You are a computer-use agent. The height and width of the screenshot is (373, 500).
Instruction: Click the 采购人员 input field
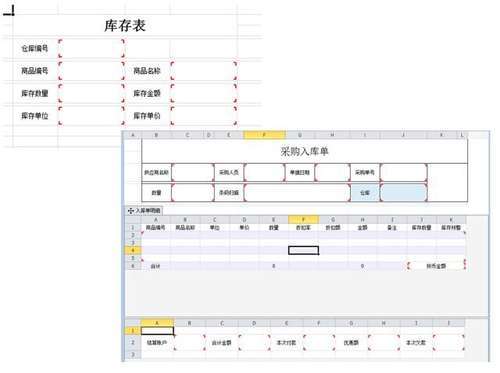coord(264,172)
